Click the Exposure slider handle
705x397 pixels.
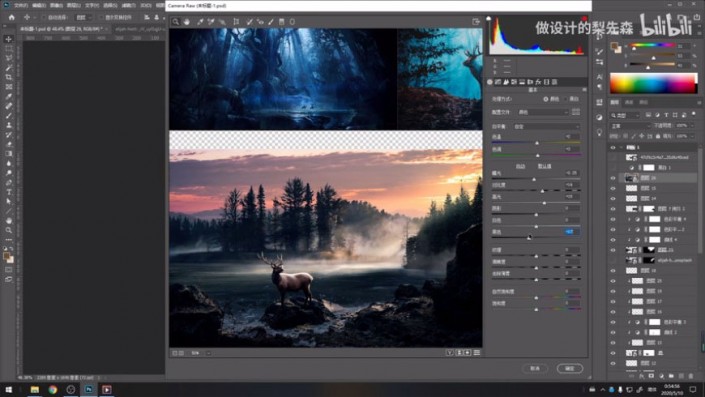(x=534, y=179)
